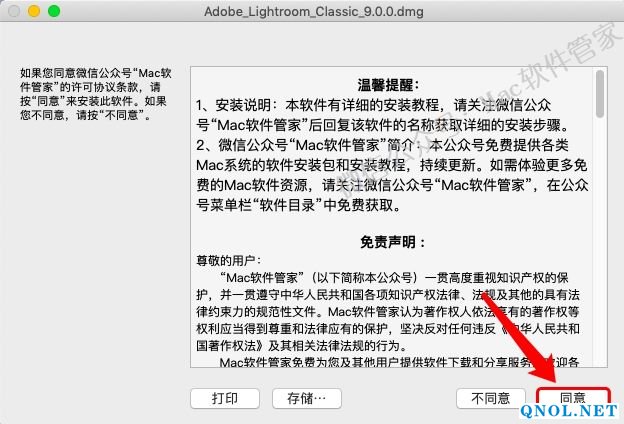Click the Adobe_Lightroom_Classic_9.0.0.dmg window title

[x=314, y=12]
